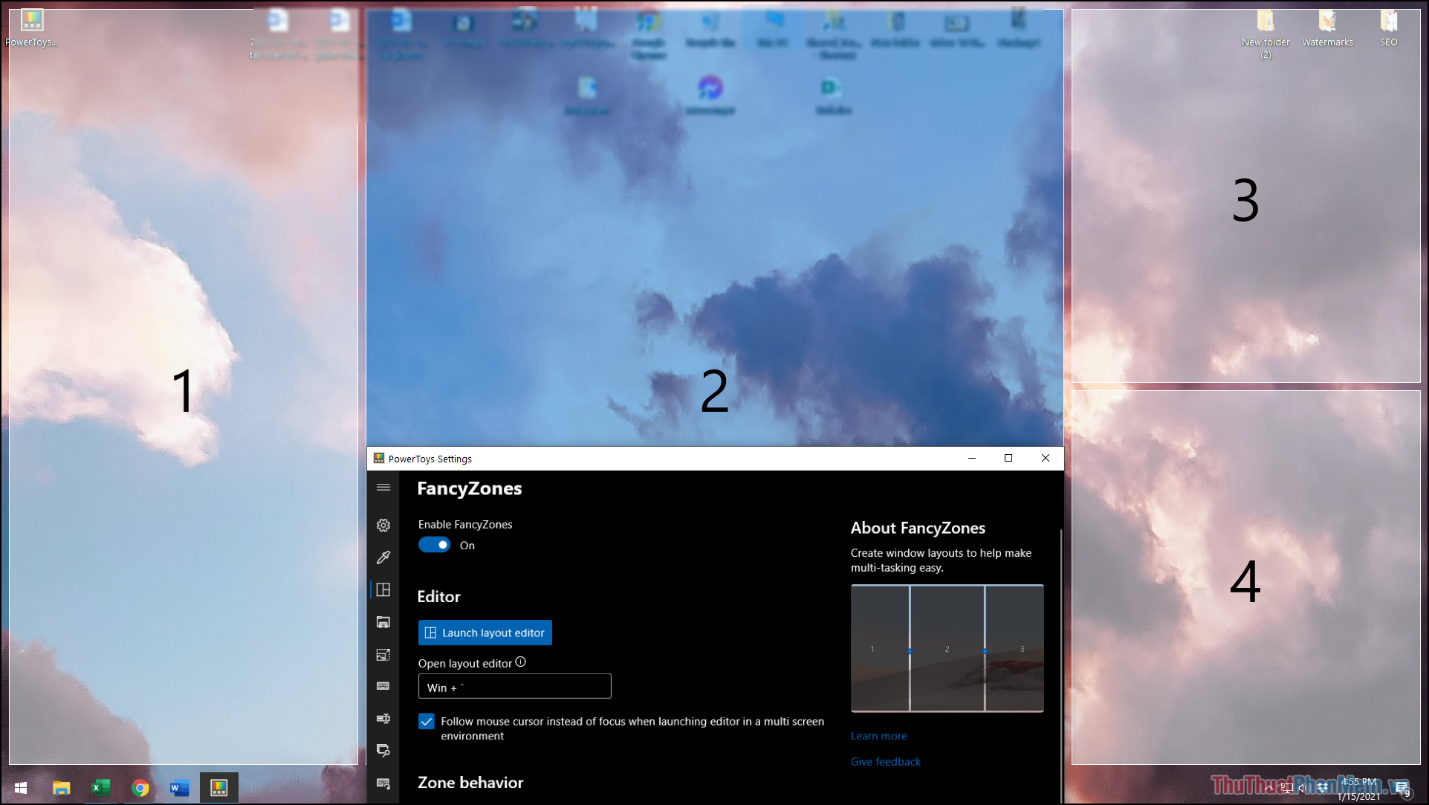Open Keyboard Manager from the sidebar

383,686
